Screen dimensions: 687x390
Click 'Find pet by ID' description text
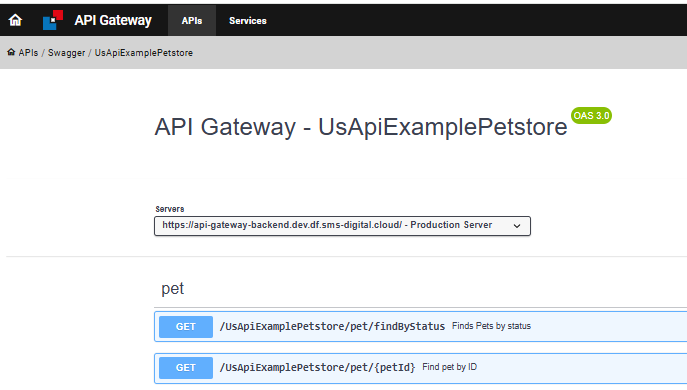coord(450,367)
